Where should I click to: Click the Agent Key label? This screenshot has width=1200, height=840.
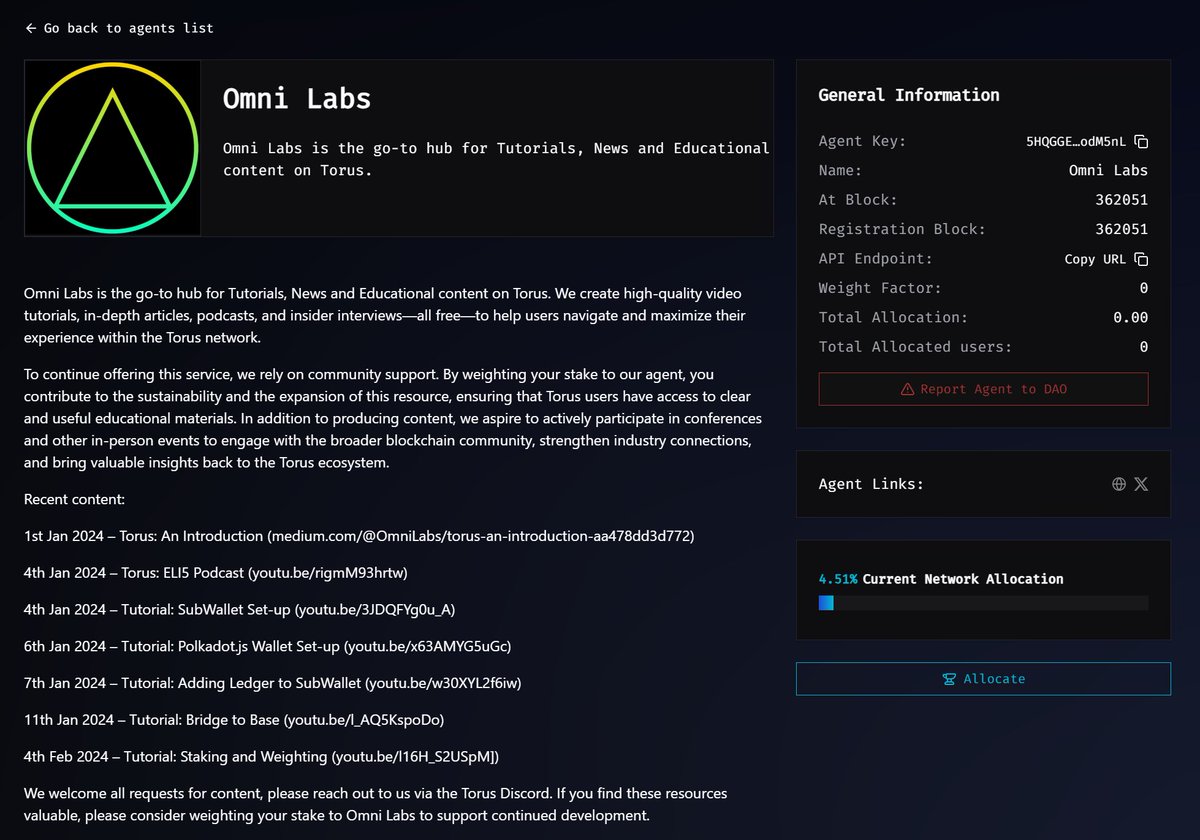click(x=862, y=141)
